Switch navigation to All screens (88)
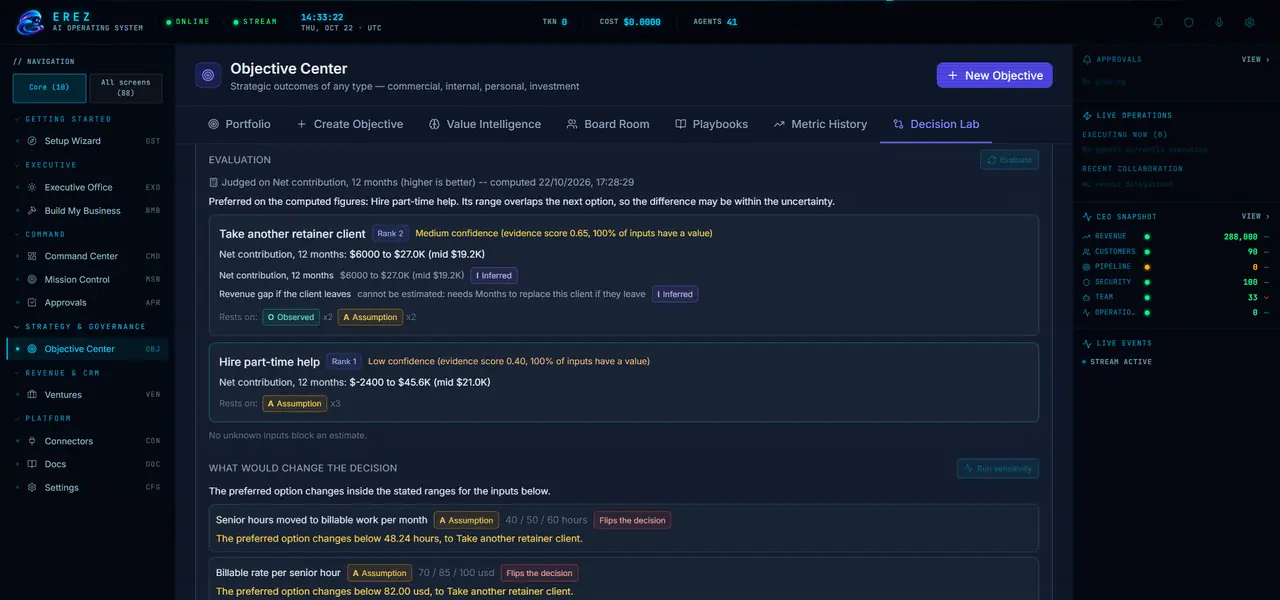 pos(126,88)
